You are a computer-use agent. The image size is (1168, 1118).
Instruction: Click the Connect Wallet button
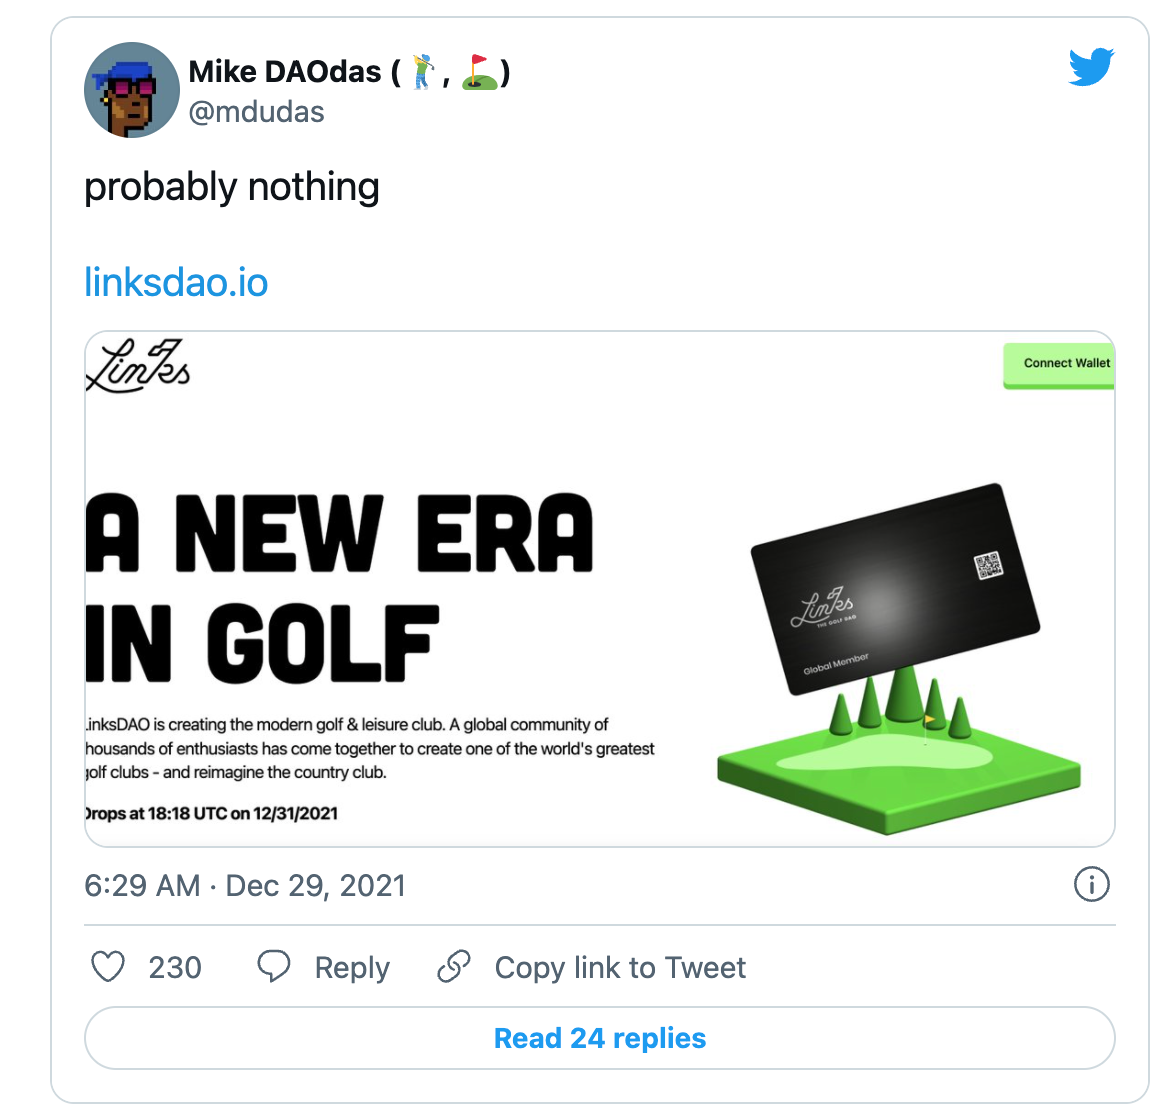pos(1059,365)
